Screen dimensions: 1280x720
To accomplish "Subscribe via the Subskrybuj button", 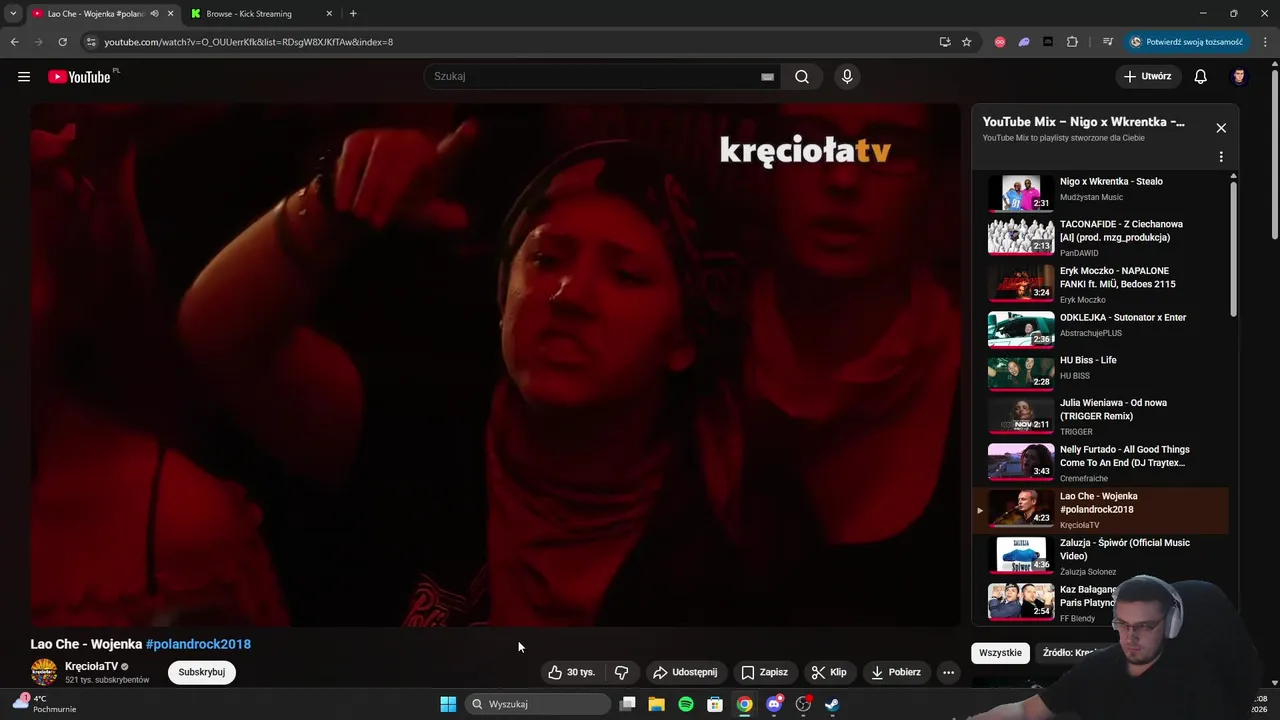I will [x=201, y=672].
